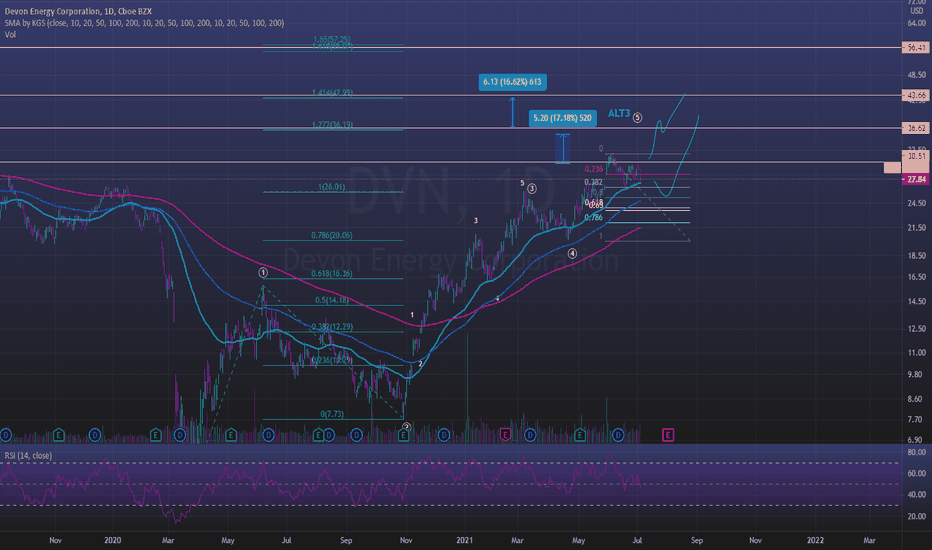Click the 36.62 price label on the axis

coord(914,128)
